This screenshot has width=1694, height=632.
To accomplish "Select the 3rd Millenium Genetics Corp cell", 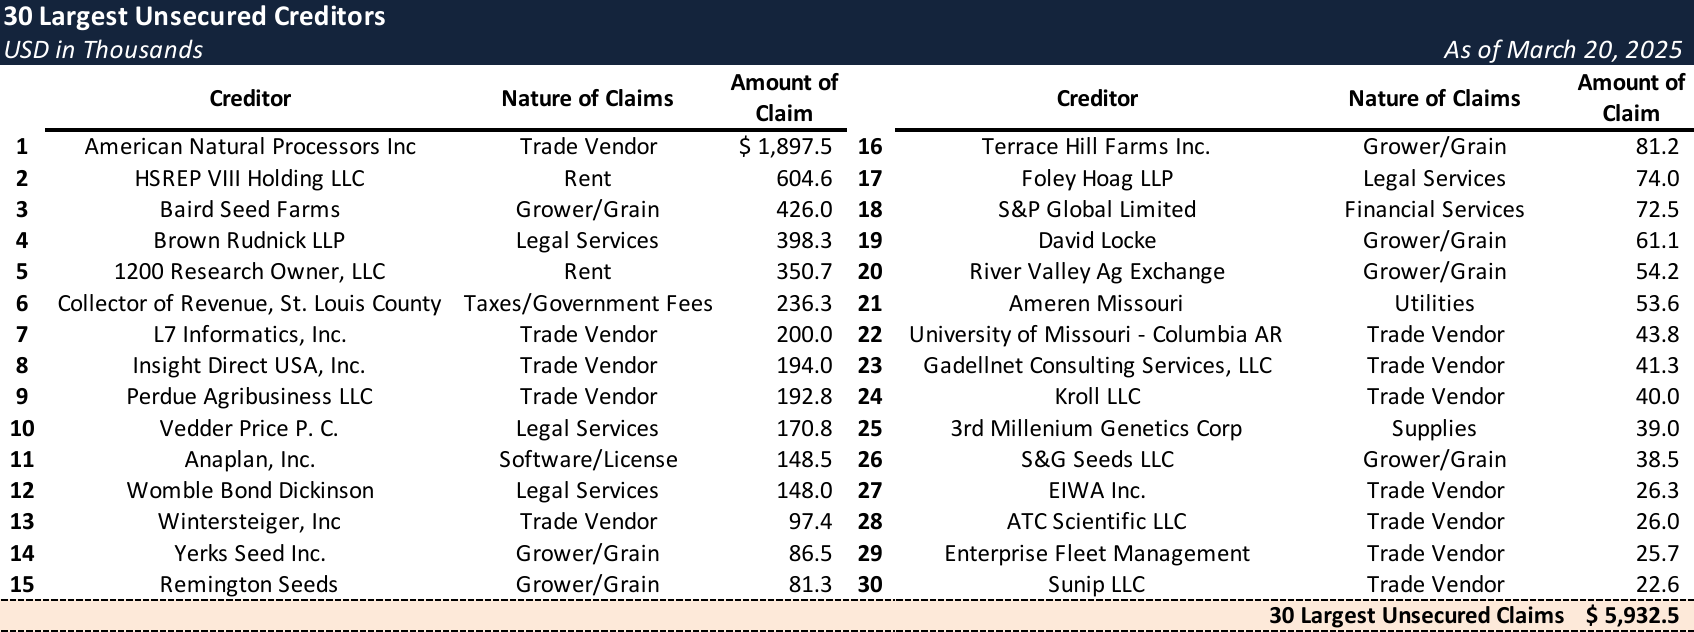I will coord(1096,428).
